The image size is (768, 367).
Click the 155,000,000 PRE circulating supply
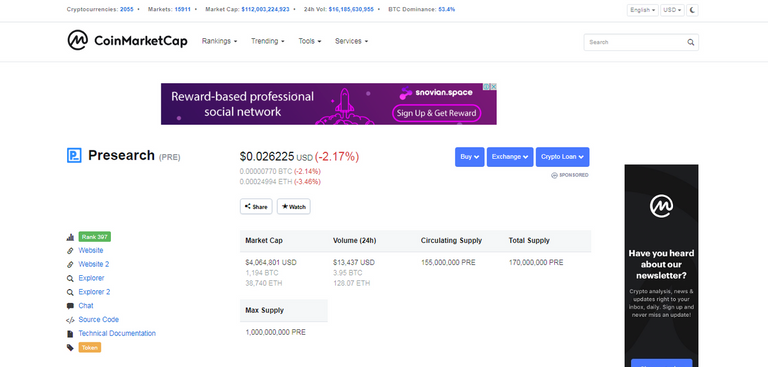point(448,263)
